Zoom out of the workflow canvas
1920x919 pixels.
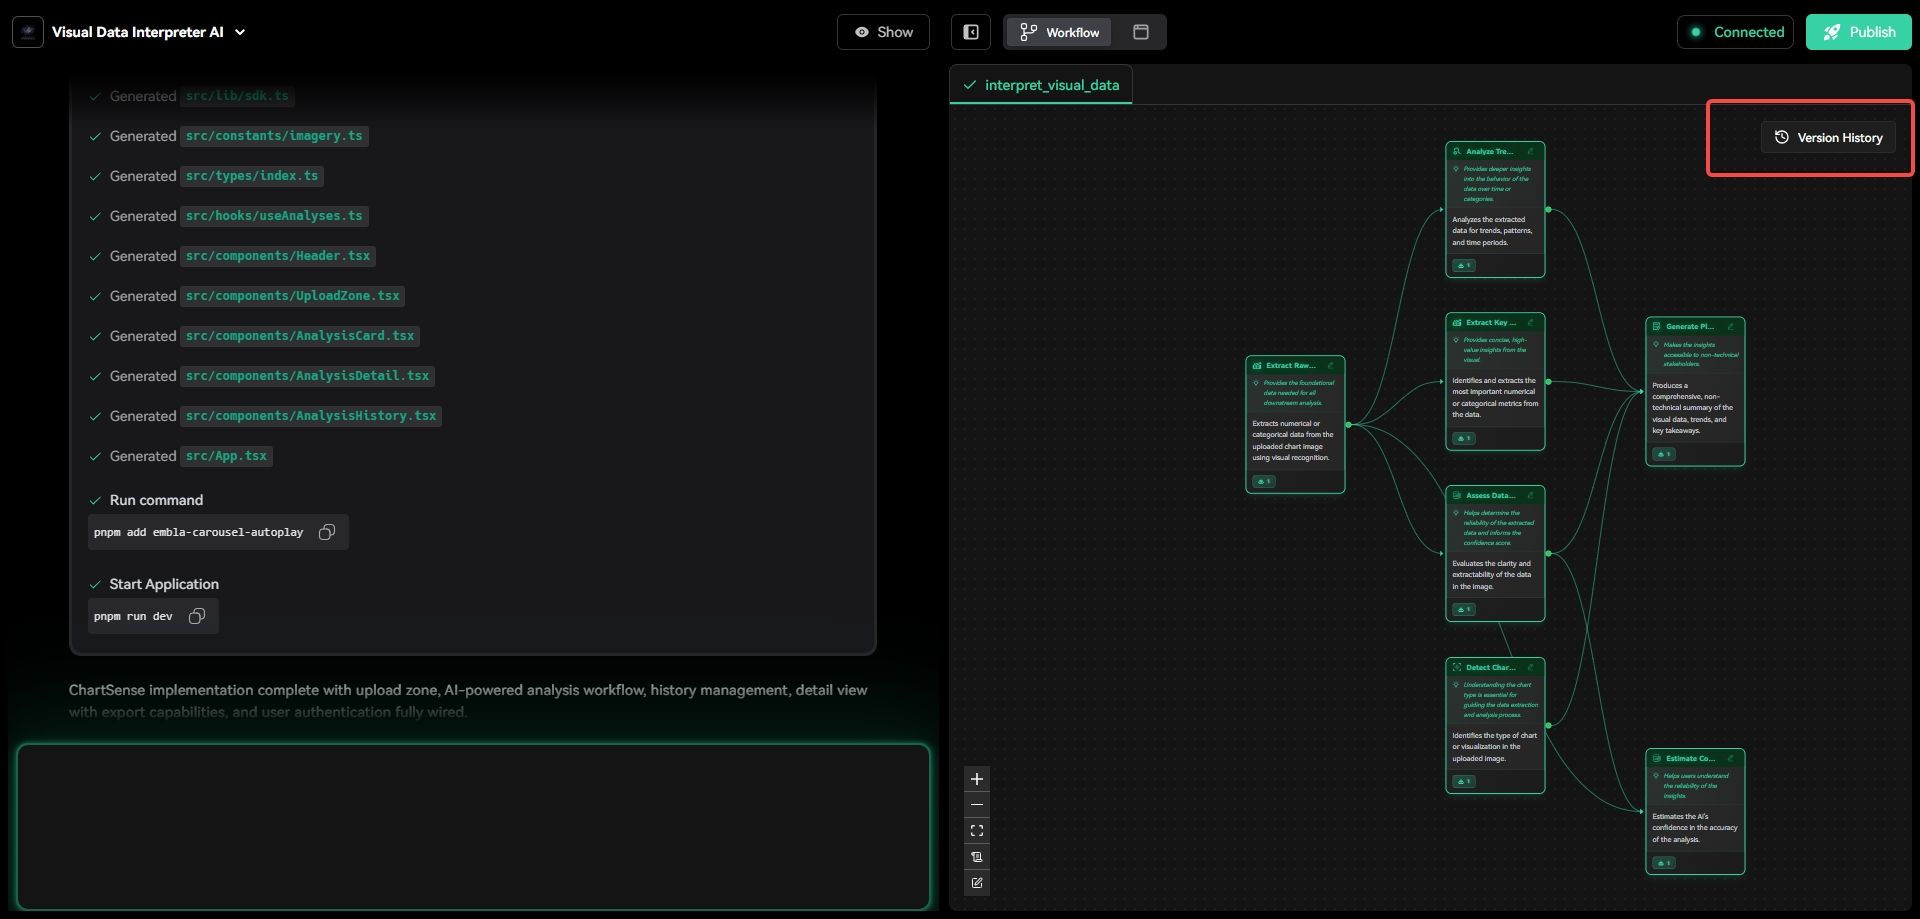pos(977,805)
